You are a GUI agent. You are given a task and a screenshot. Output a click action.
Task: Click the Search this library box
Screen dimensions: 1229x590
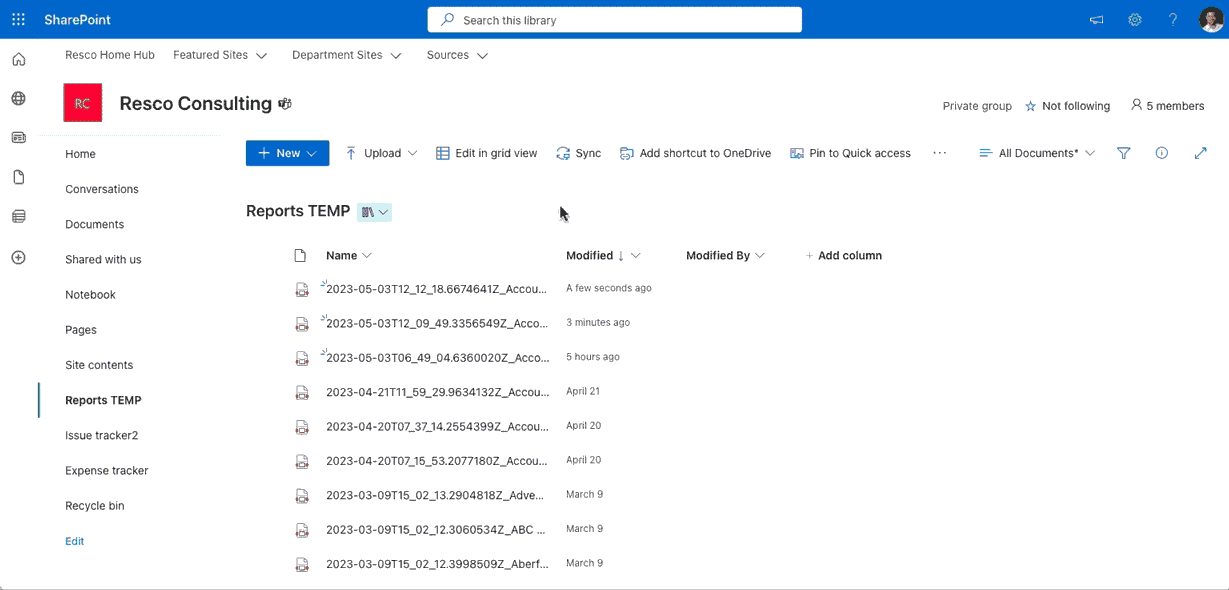tap(614, 20)
